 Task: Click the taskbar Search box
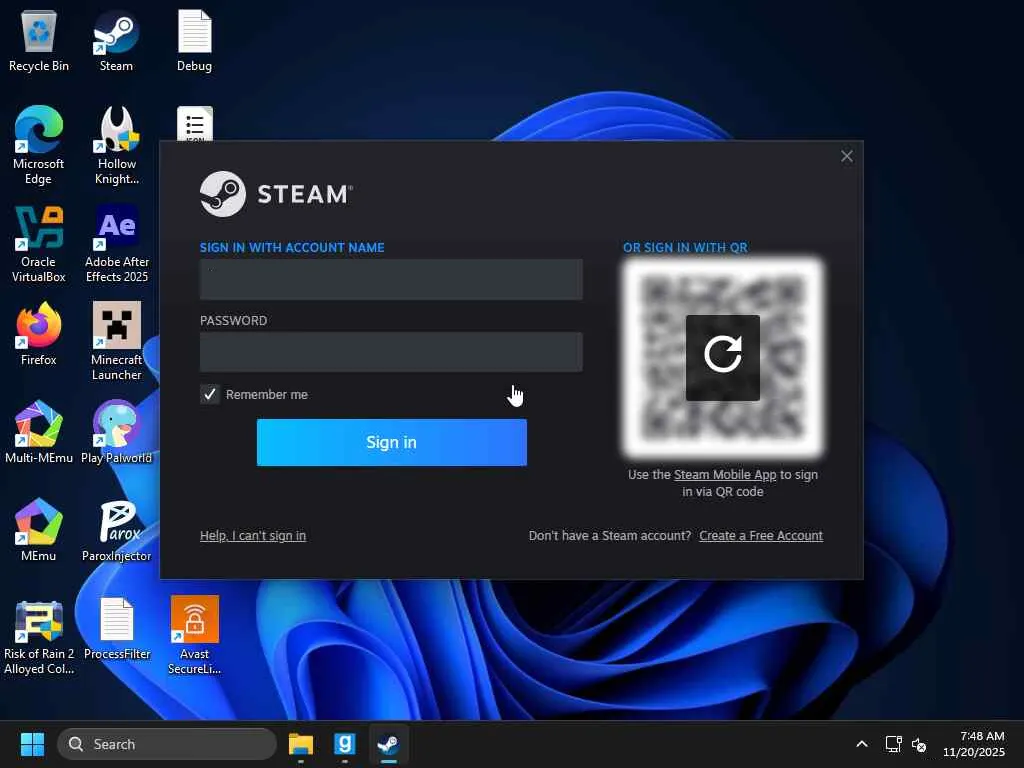pos(167,744)
